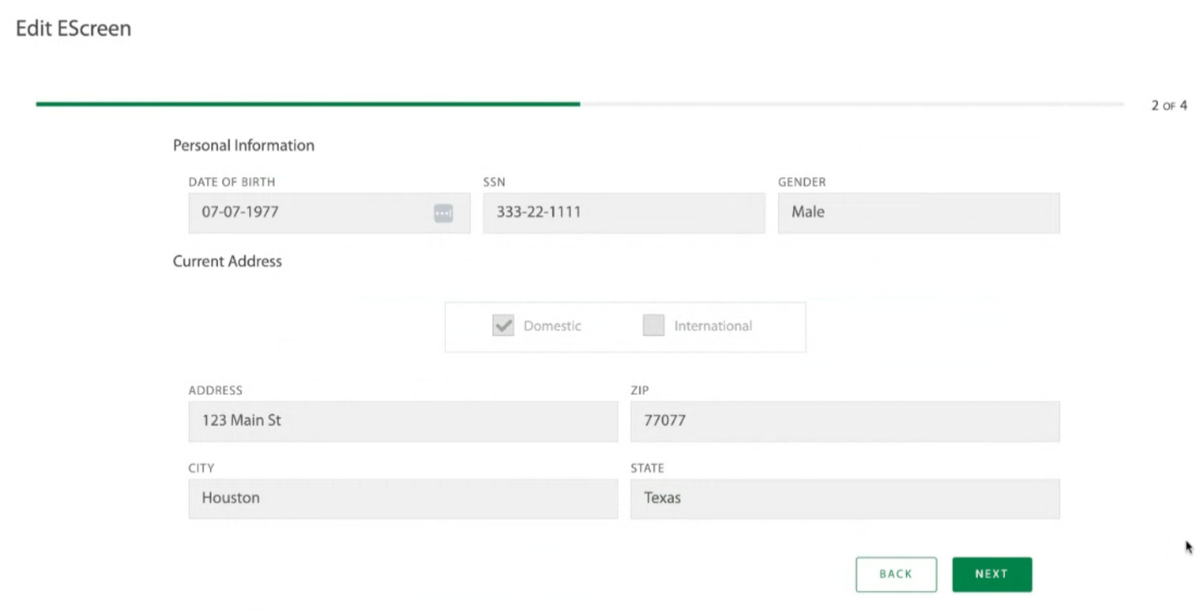Select the ZIP field showing 77077
The width and height of the screenshot is (1200, 610).
[x=845, y=421]
